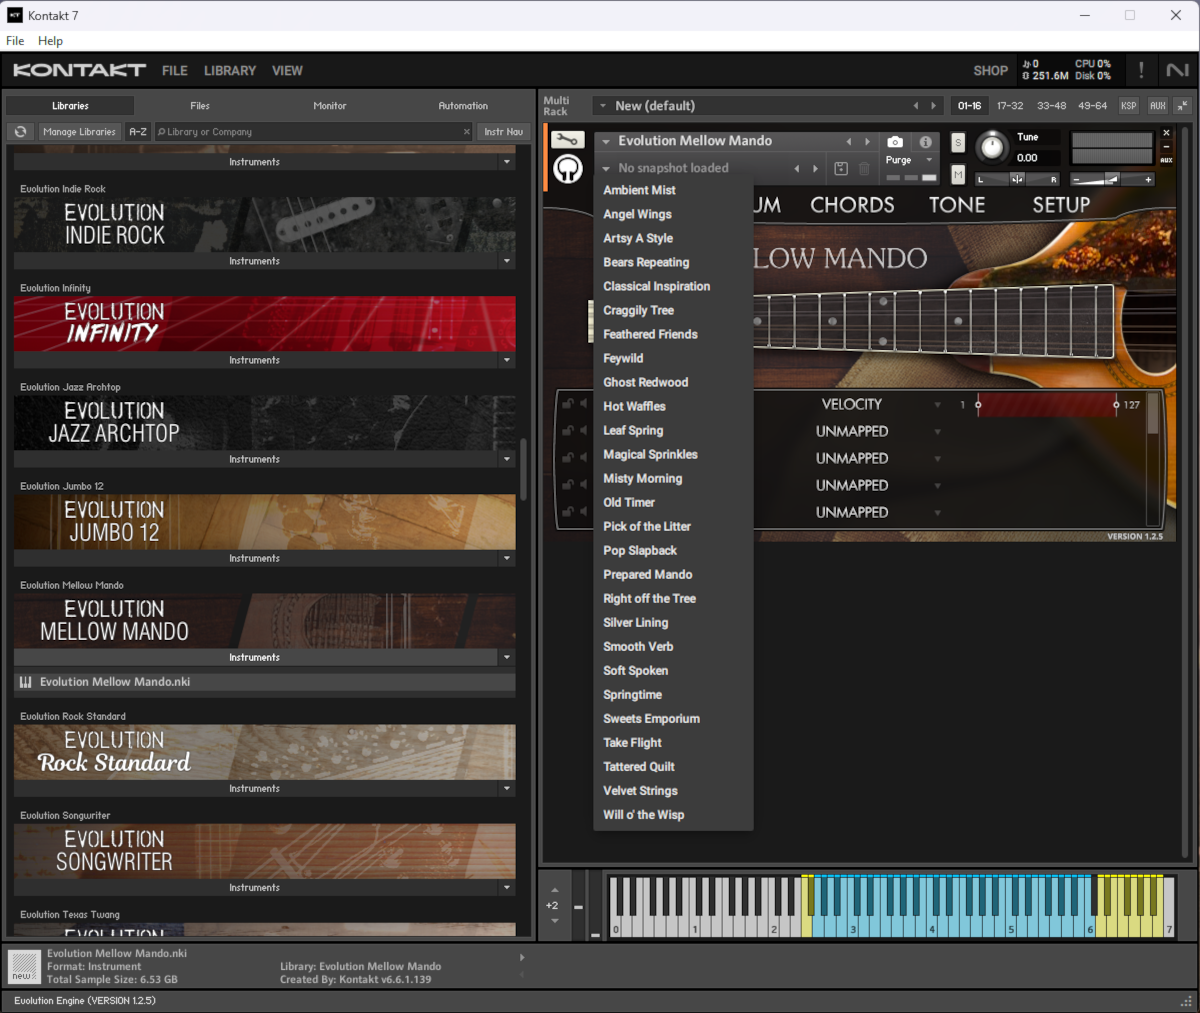This screenshot has height=1013, width=1200.
Task: Switch to the Files browser tab
Action: (200, 106)
